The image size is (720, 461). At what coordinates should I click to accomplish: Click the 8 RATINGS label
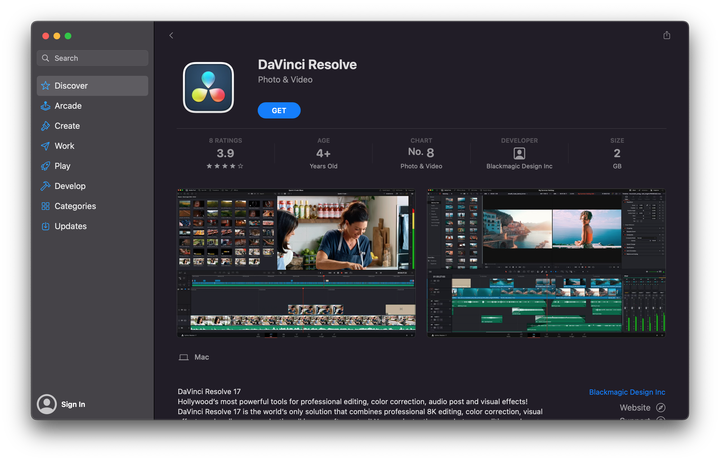pos(225,141)
